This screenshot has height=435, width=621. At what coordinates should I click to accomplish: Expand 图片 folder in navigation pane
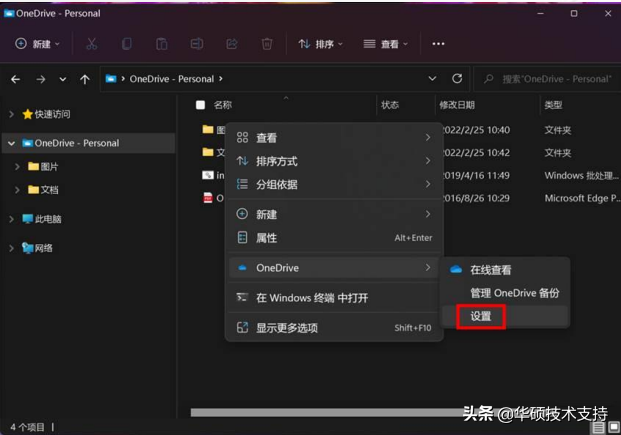[17, 166]
